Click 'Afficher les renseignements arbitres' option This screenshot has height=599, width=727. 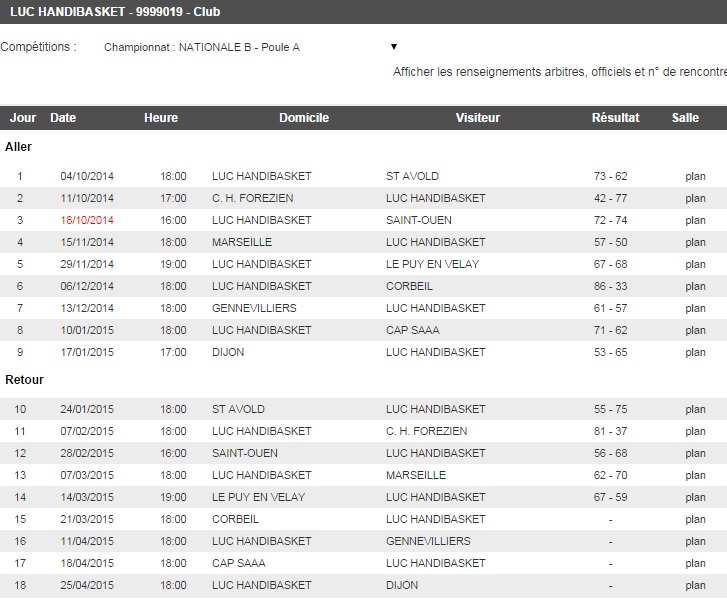(x=560, y=72)
